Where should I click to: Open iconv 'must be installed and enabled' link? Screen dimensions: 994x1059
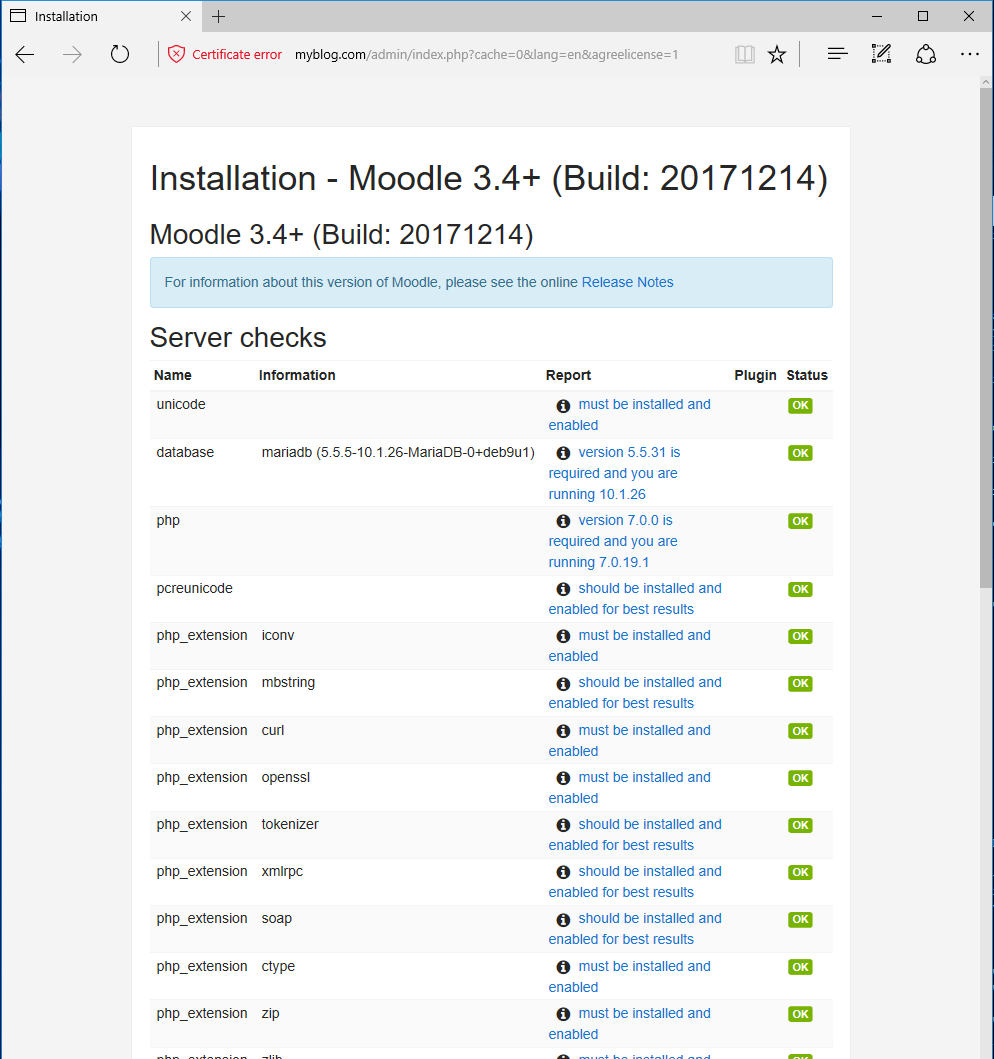[x=629, y=646]
